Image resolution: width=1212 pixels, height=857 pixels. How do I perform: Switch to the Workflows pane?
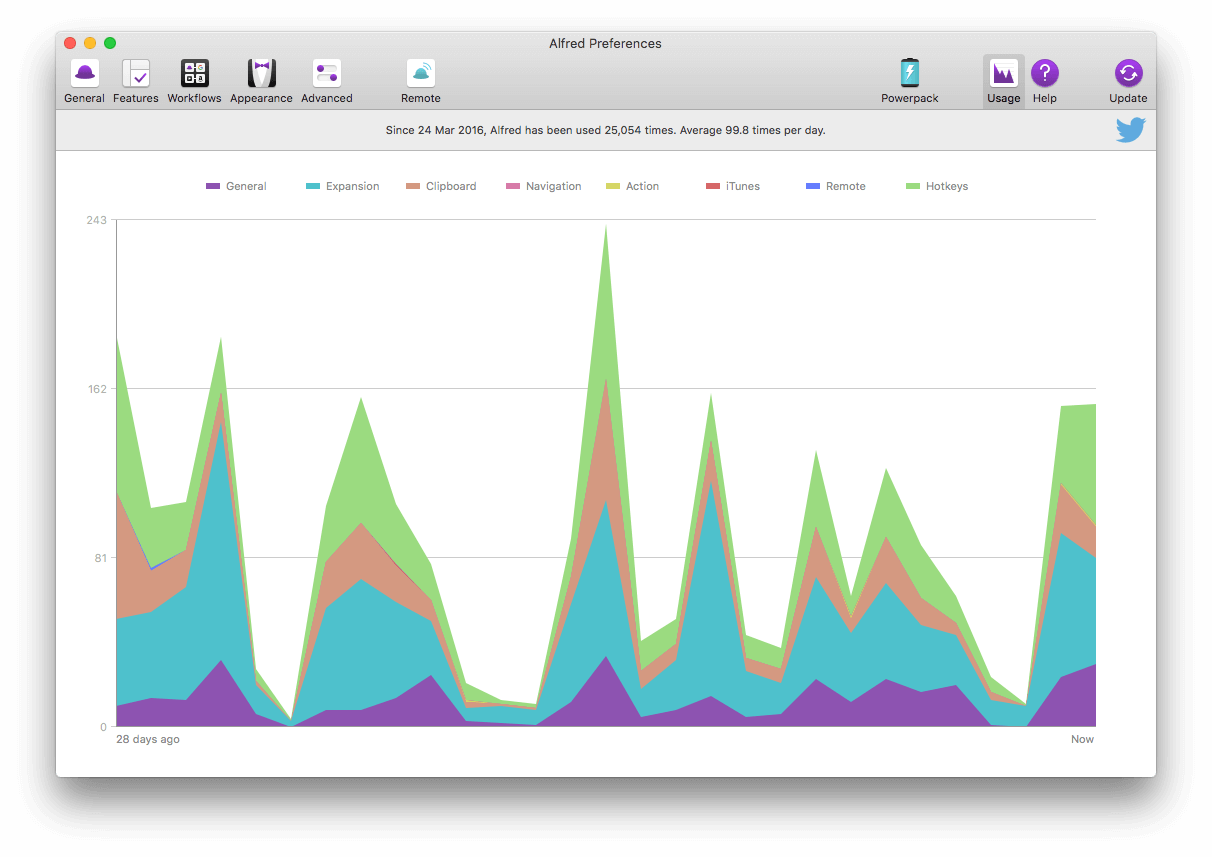click(x=194, y=75)
